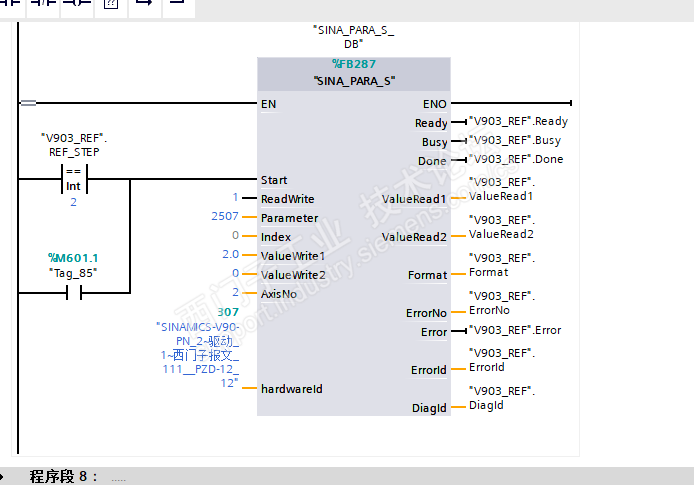
Task: Click comparison value 2 under Int contact
Action: click(x=73, y=202)
